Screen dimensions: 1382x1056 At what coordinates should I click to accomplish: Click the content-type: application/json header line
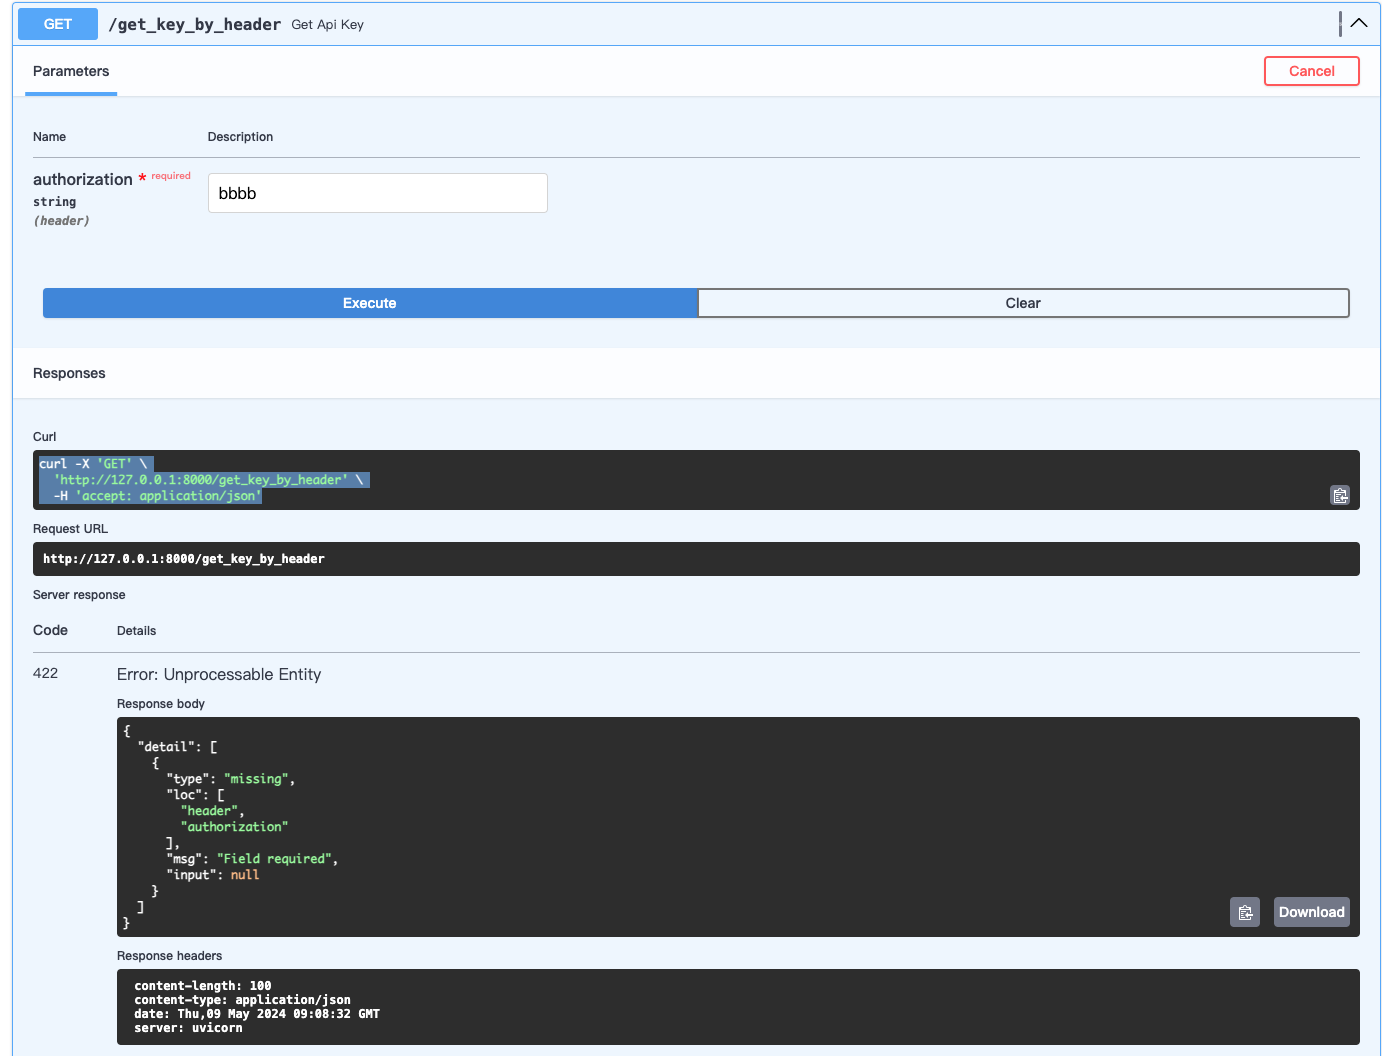243,1000
